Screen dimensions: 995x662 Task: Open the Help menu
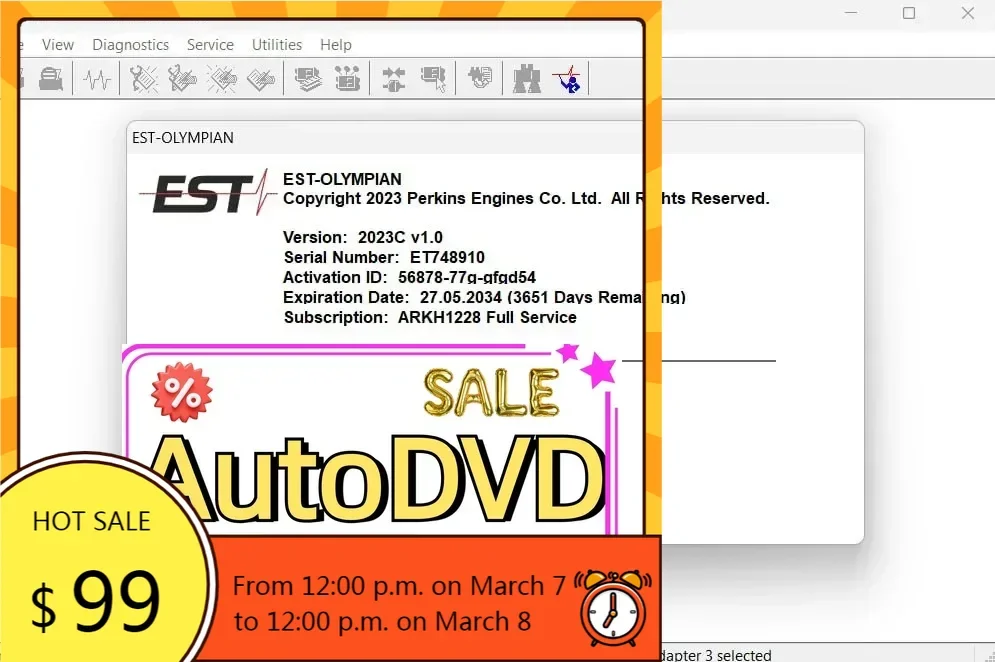[336, 45]
